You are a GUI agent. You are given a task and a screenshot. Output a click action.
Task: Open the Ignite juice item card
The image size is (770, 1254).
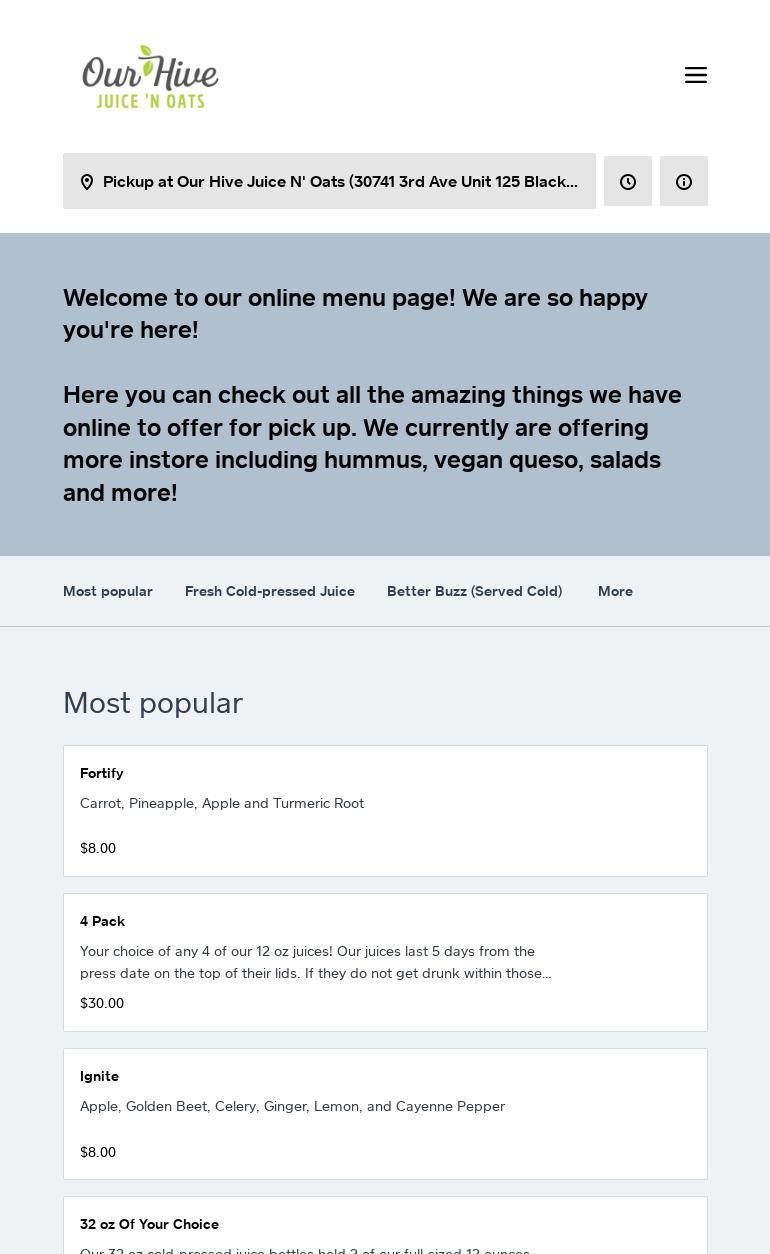pos(385,1114)
